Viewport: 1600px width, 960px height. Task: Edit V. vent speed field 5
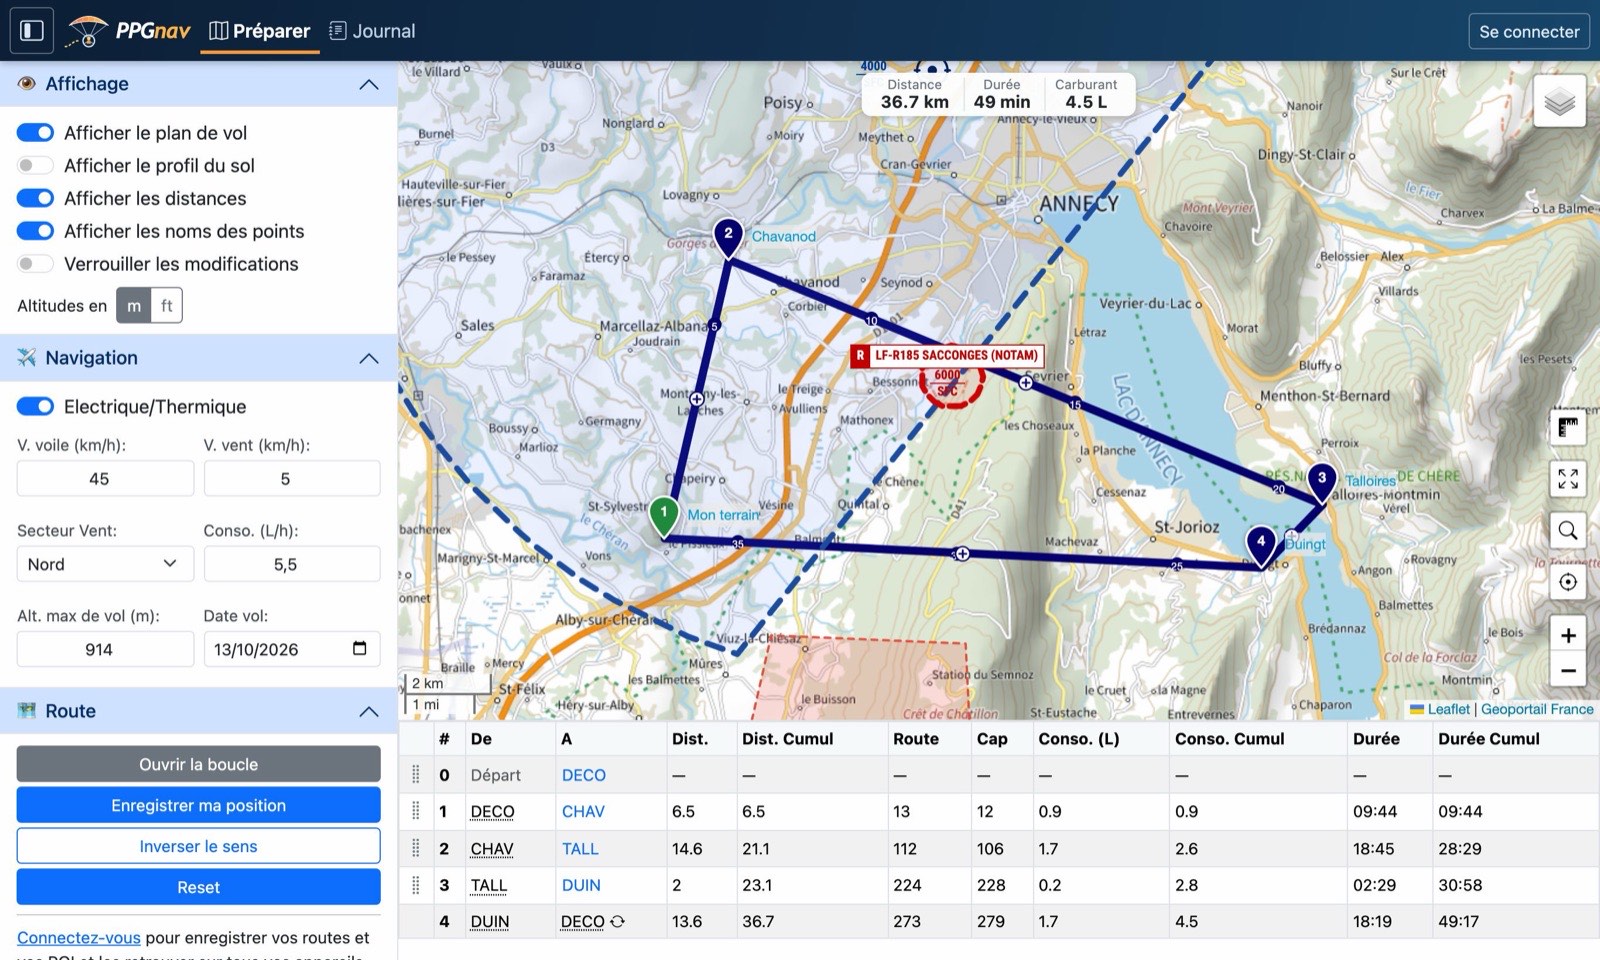(x=292, y=478)
